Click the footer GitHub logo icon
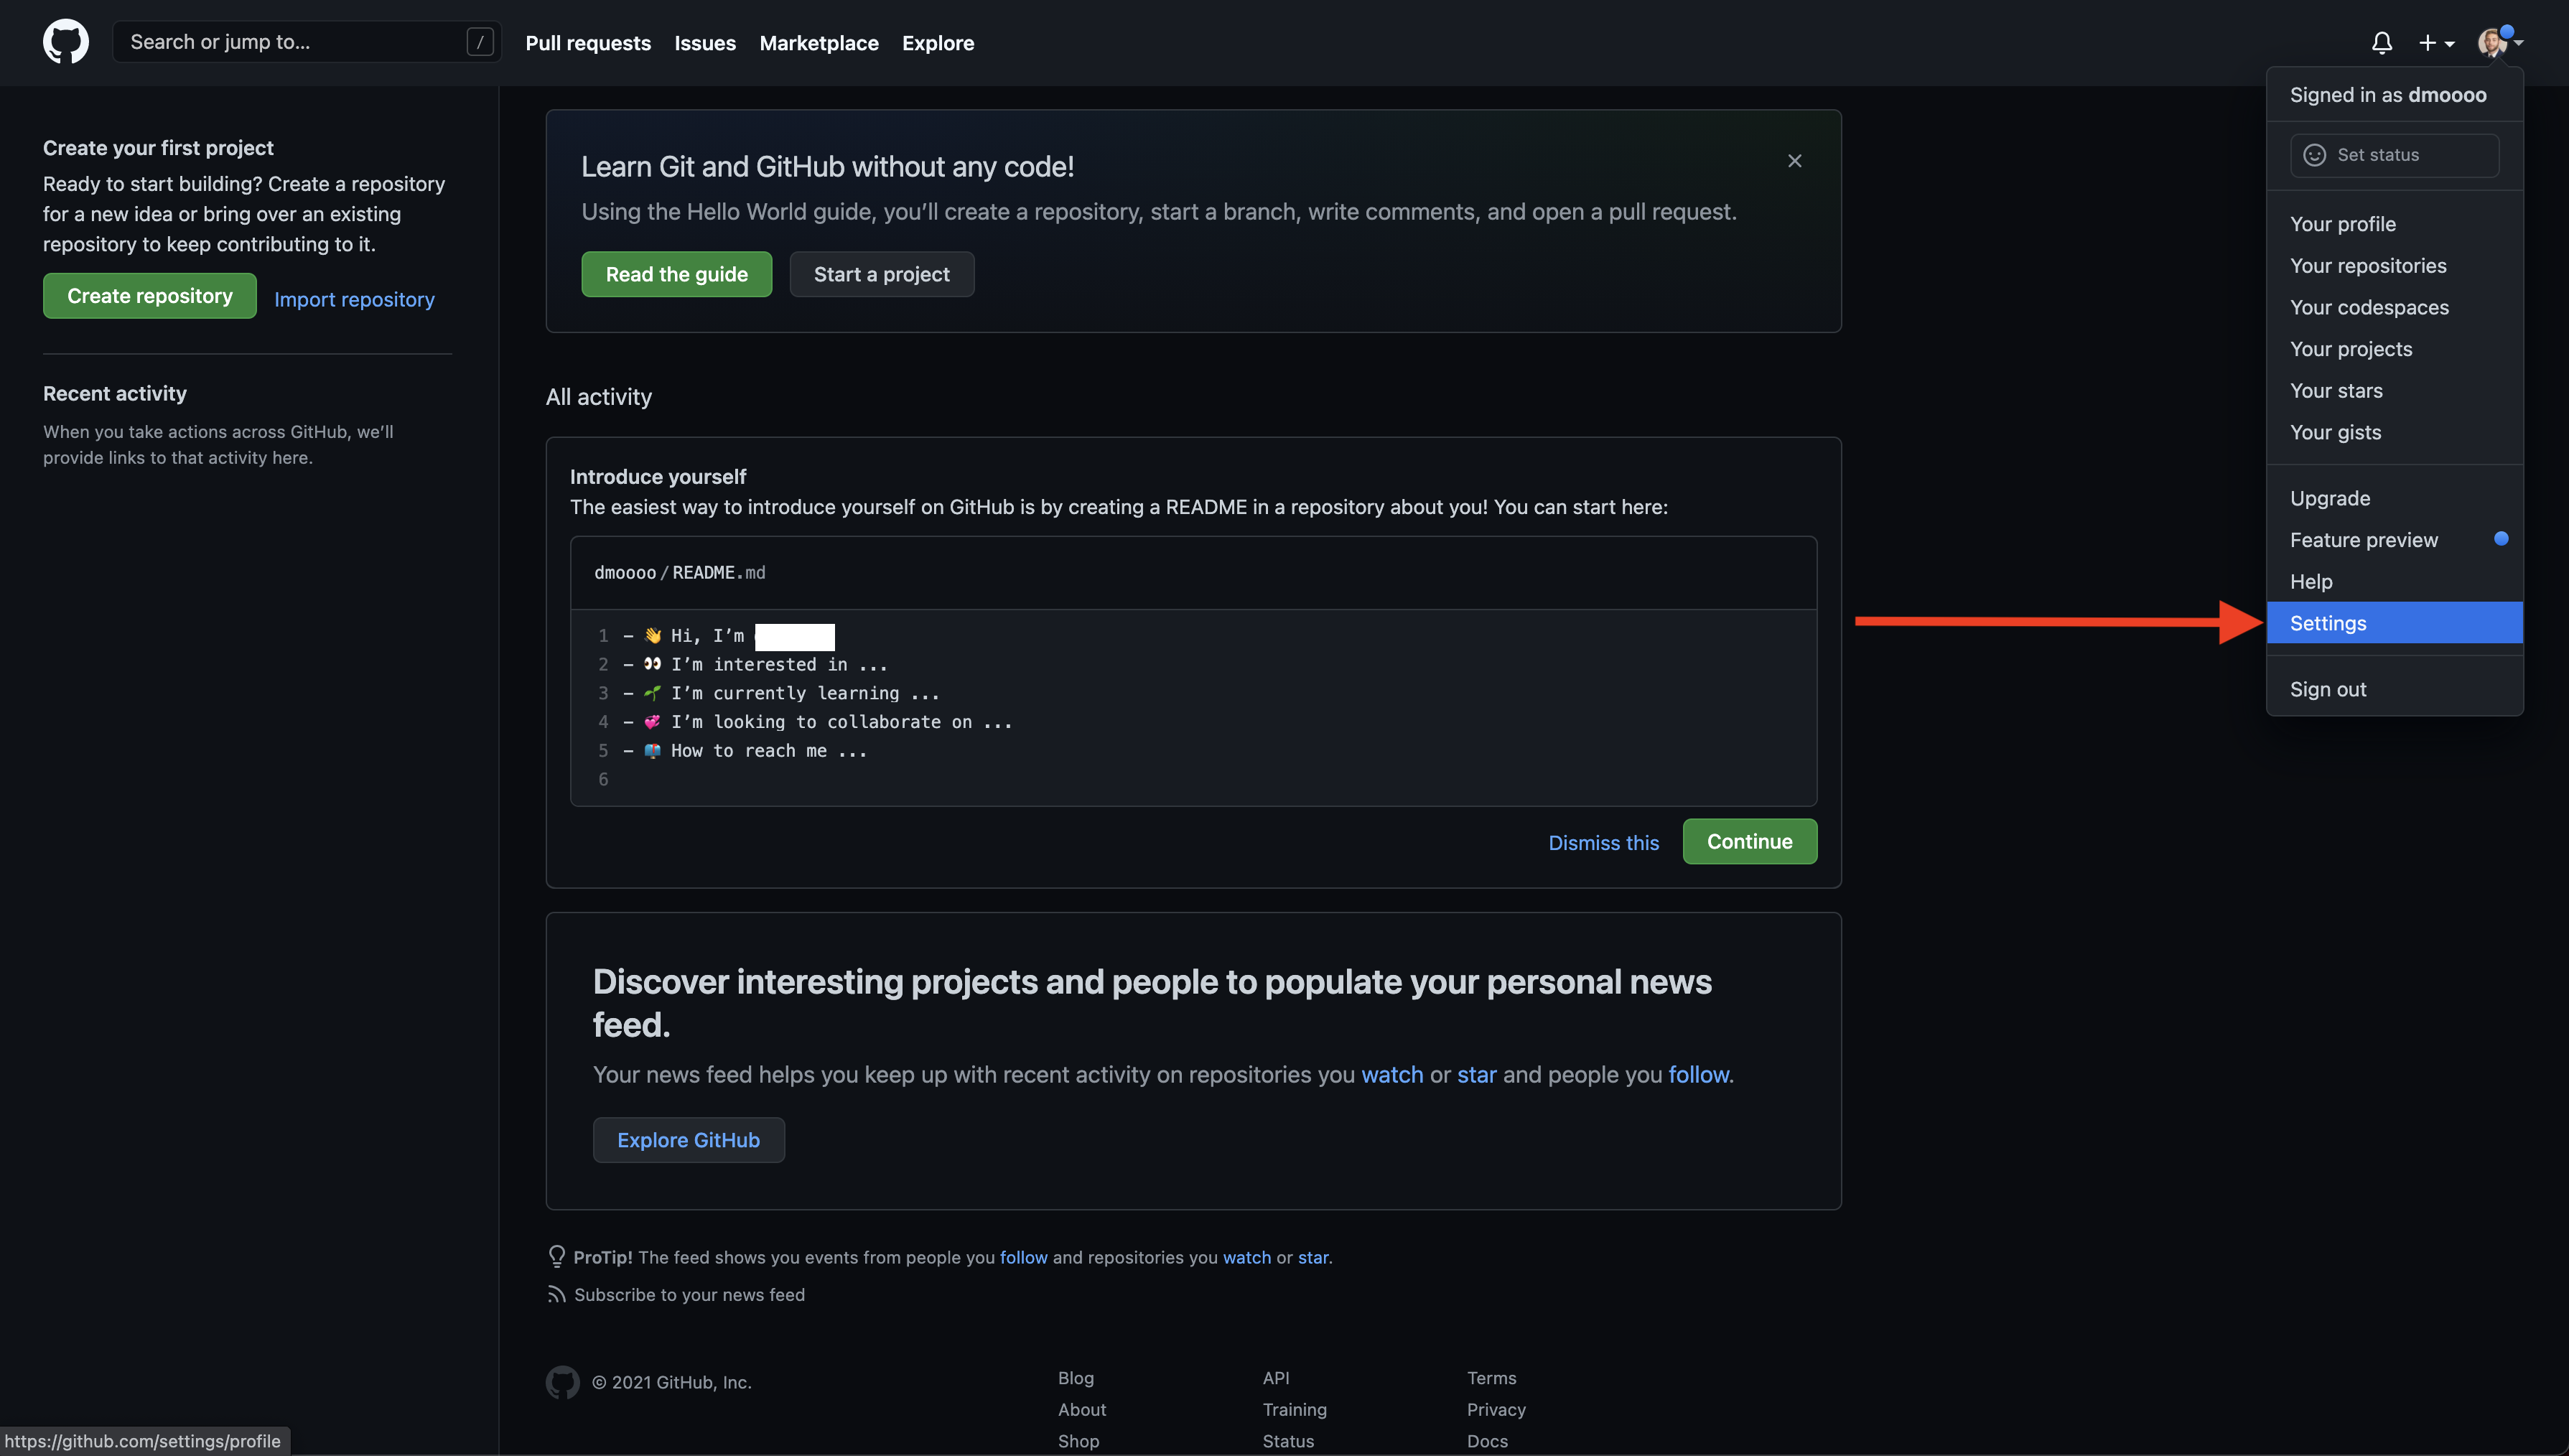Image resolution: width=2569 pixels, height=1456 pixels. pyautogui.click(x=563, y=1382)
